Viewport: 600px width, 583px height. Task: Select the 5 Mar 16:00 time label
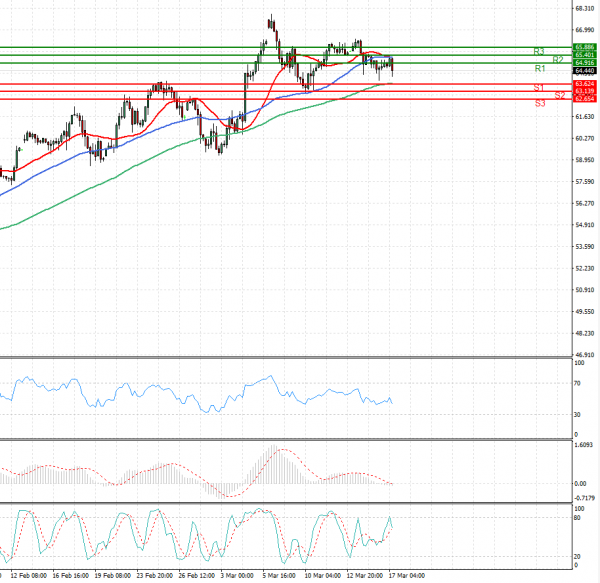point(279,575)
